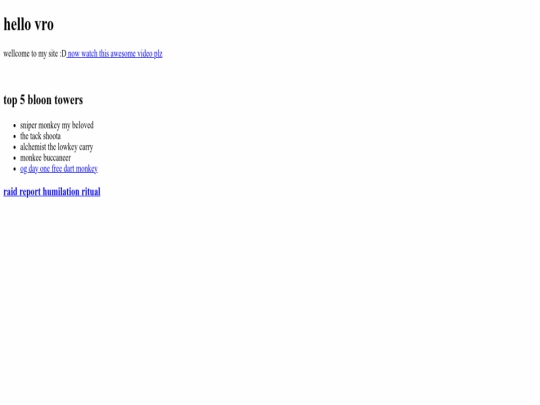Click the word "hello" in the main heading

tap(17, 24)
